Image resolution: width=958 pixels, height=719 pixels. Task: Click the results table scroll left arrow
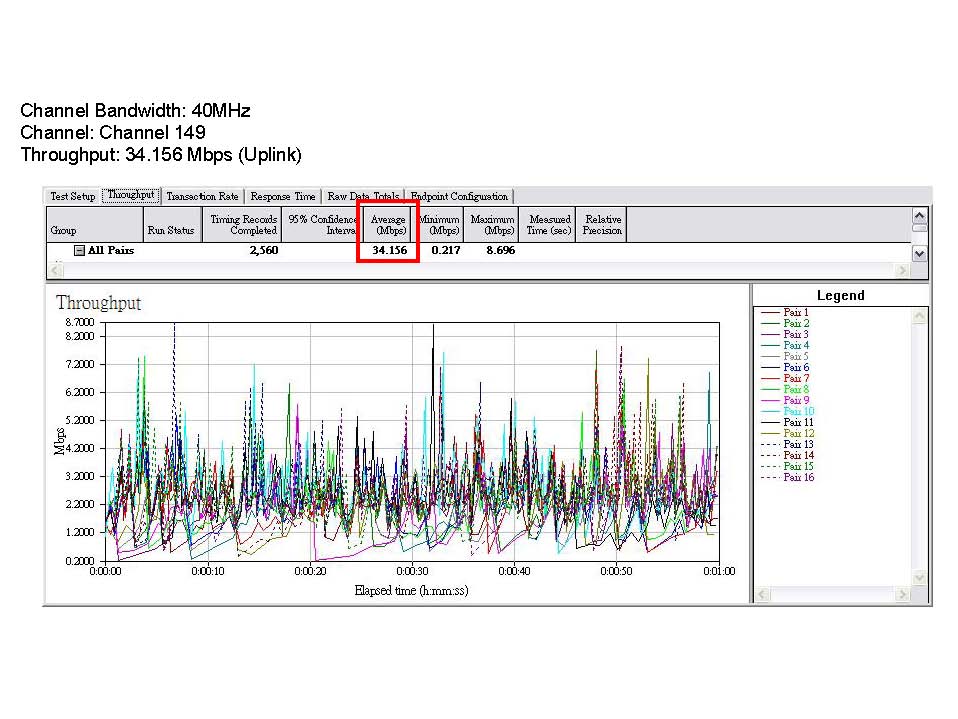point(56,270)
